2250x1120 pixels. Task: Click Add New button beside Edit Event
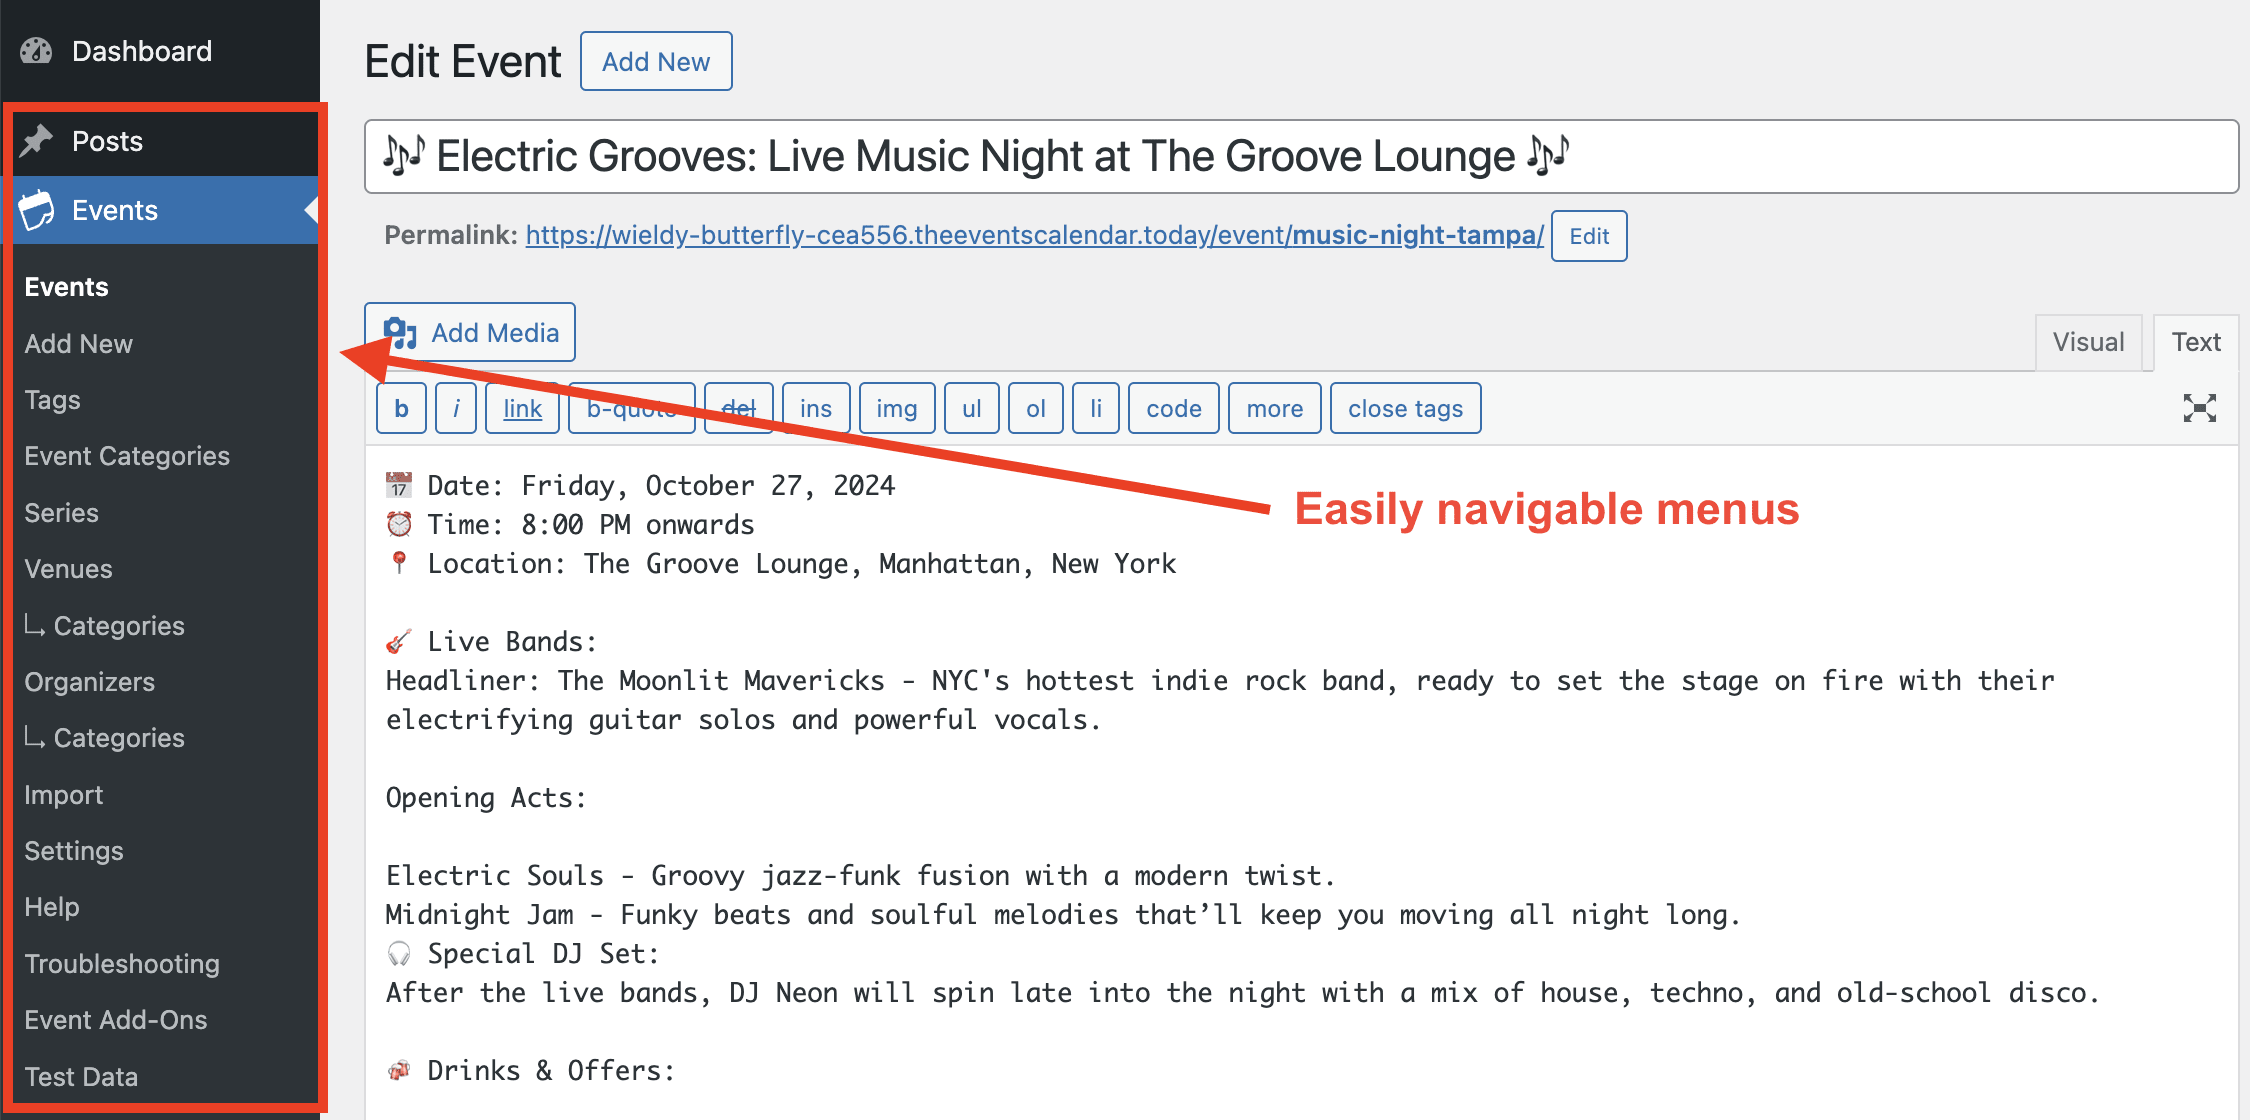(656, 61)
